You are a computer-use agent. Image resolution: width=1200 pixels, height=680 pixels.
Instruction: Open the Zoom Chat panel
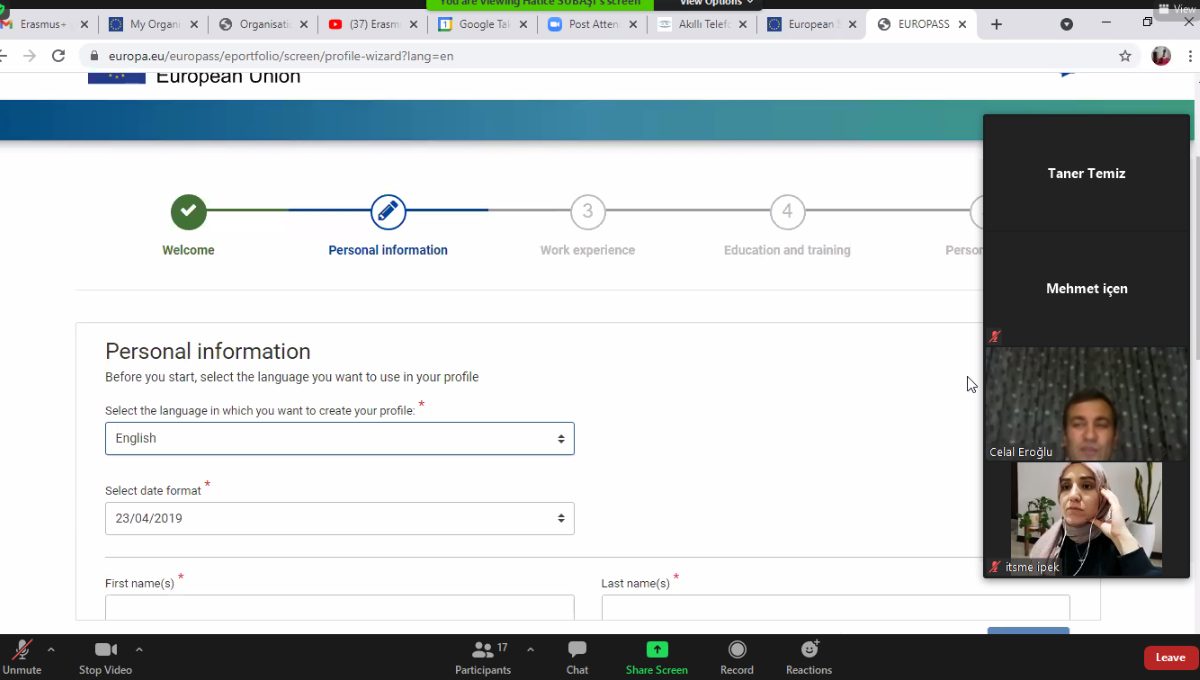(577, 657)
